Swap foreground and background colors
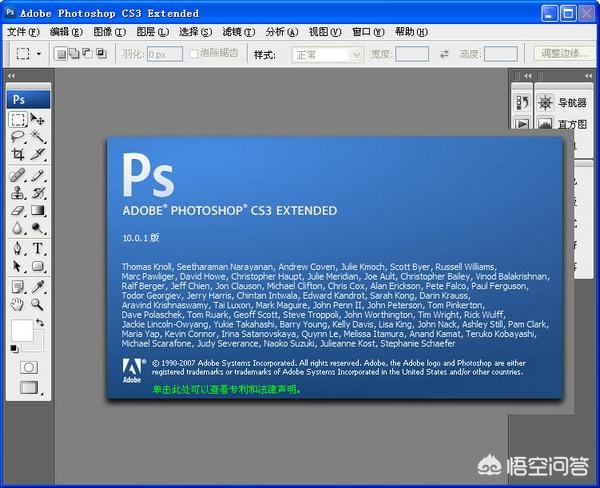The height and width of the screenshot is (488, 600). coord(40,323)
